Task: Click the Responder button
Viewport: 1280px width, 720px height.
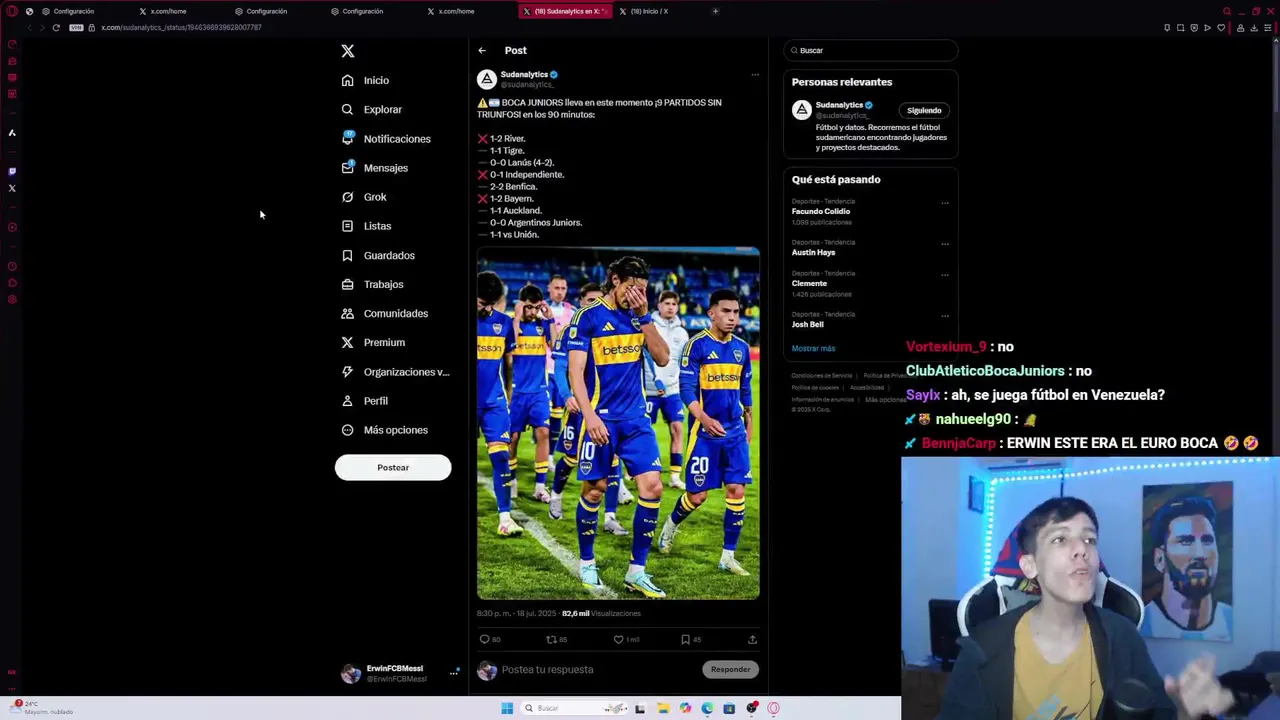Action: pos(730,669)
